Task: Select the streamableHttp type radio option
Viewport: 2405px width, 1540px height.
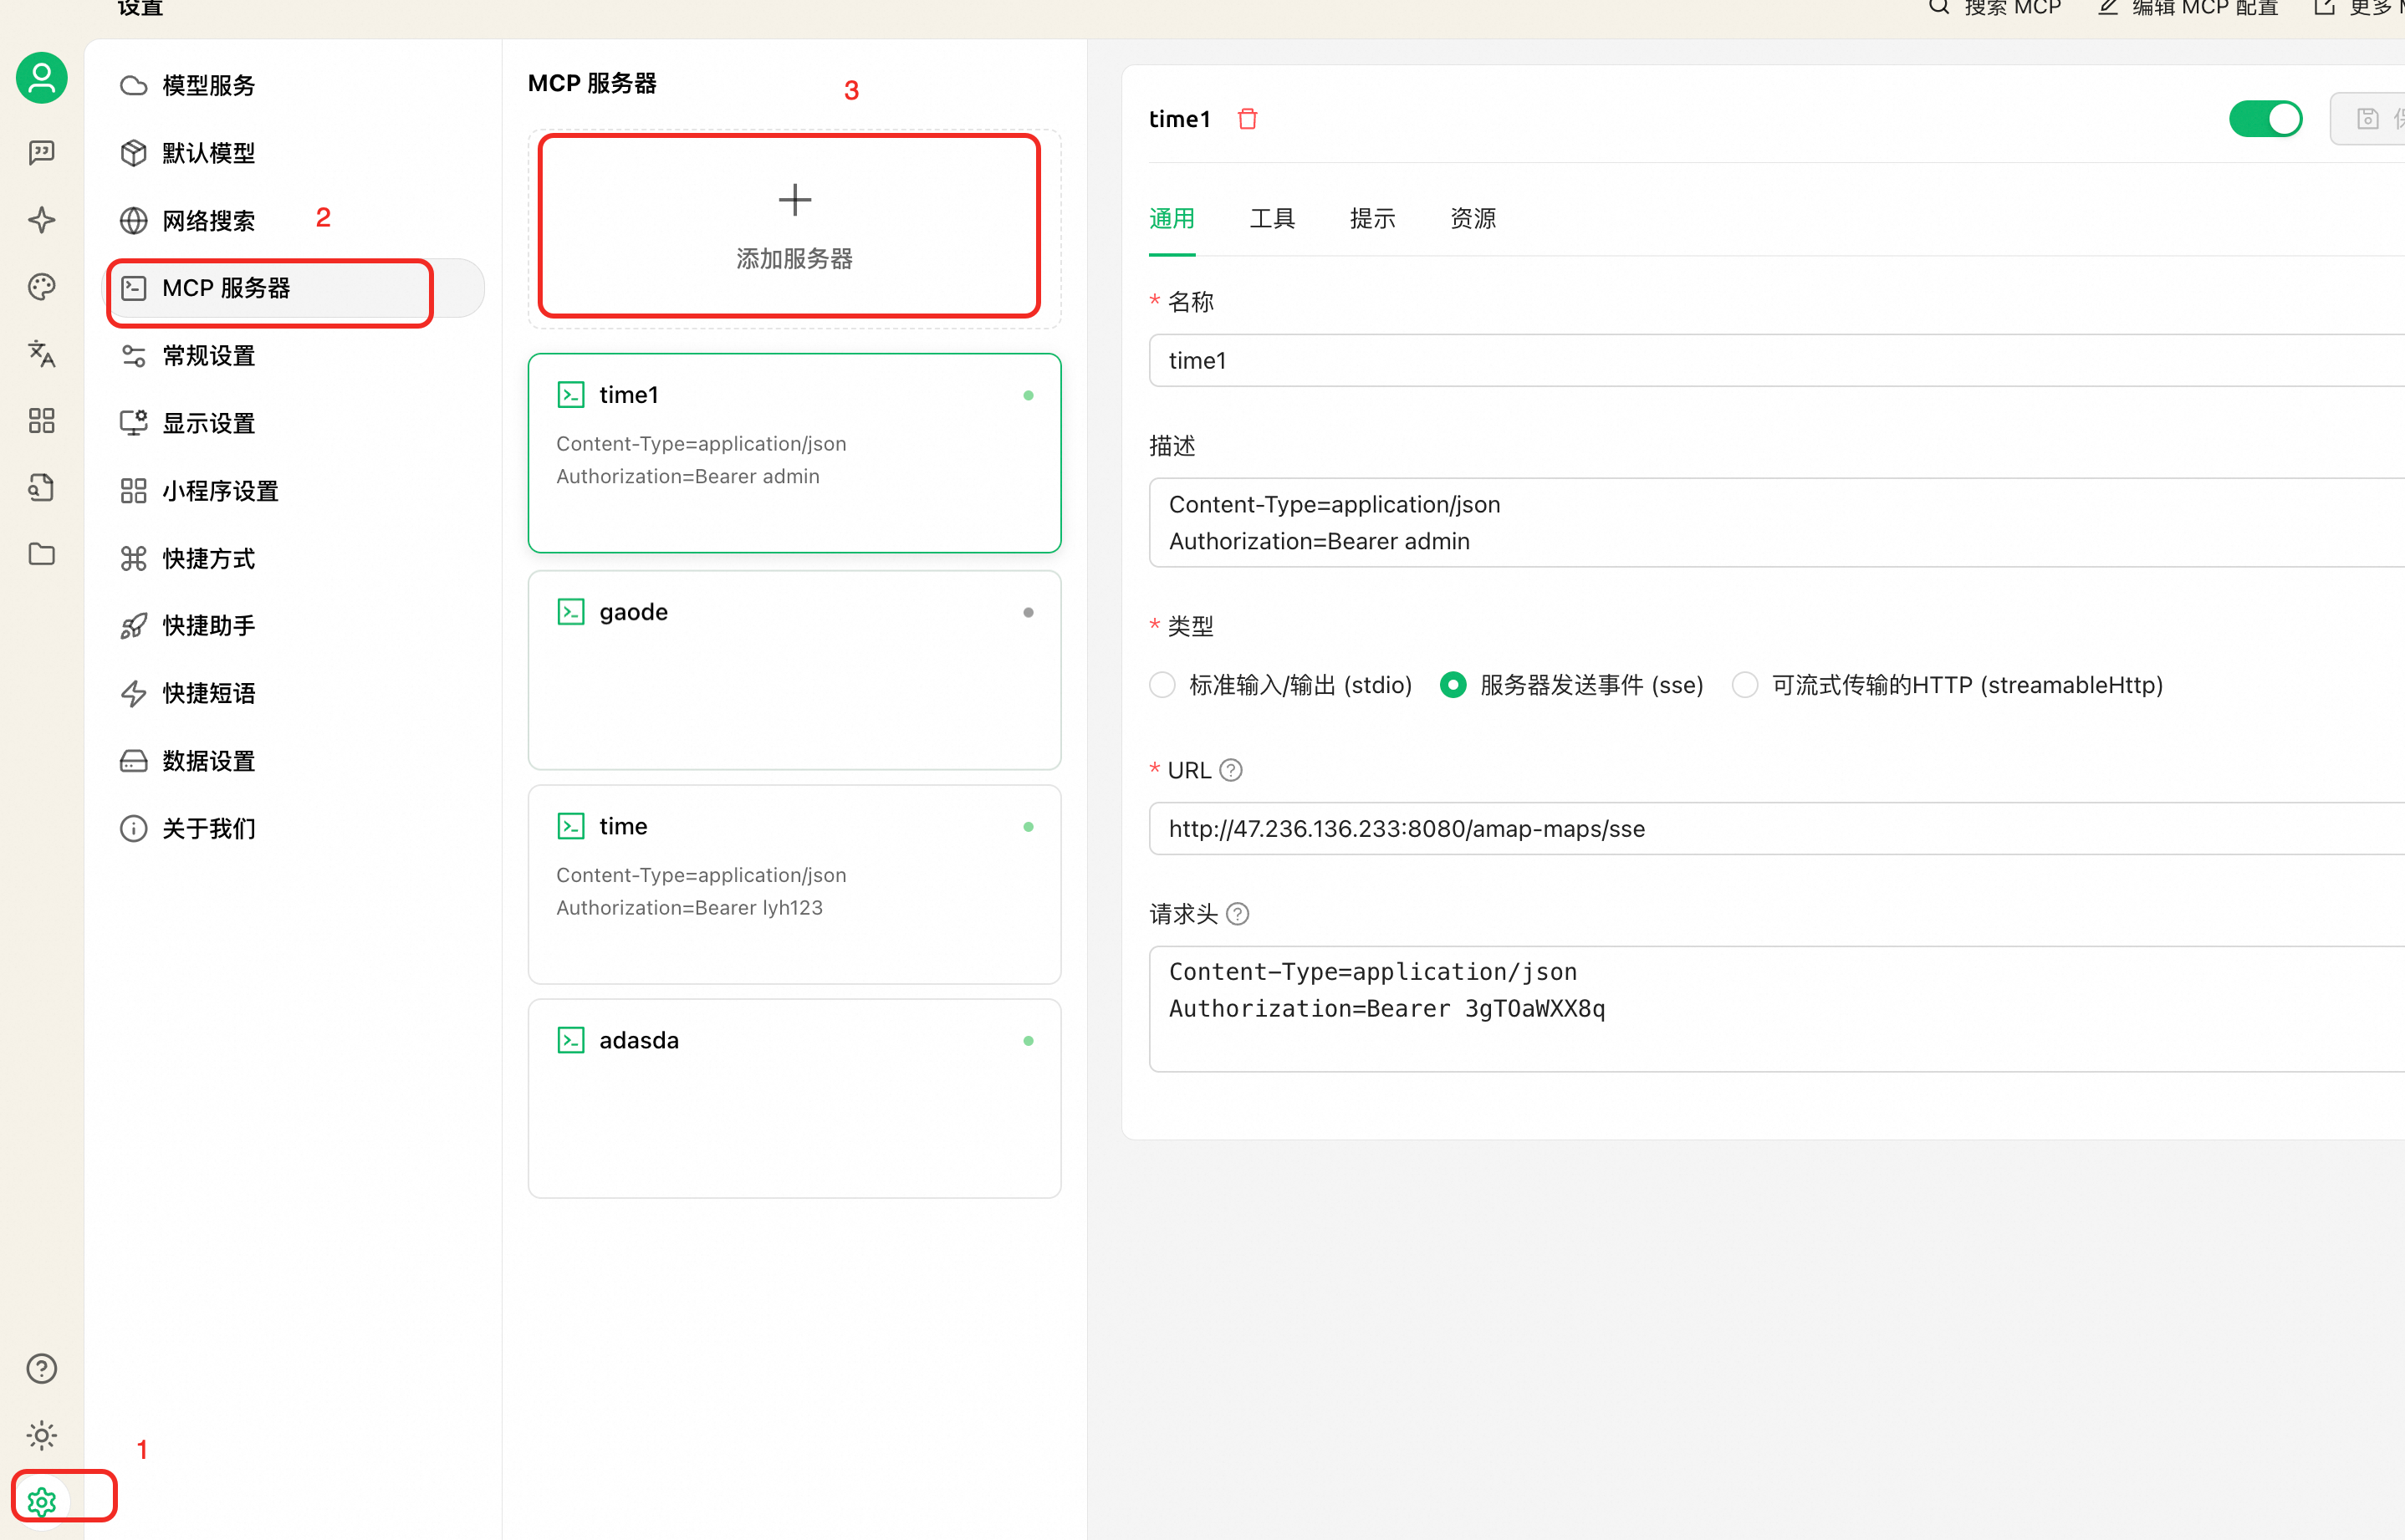Action: [x=1744, y=685]
